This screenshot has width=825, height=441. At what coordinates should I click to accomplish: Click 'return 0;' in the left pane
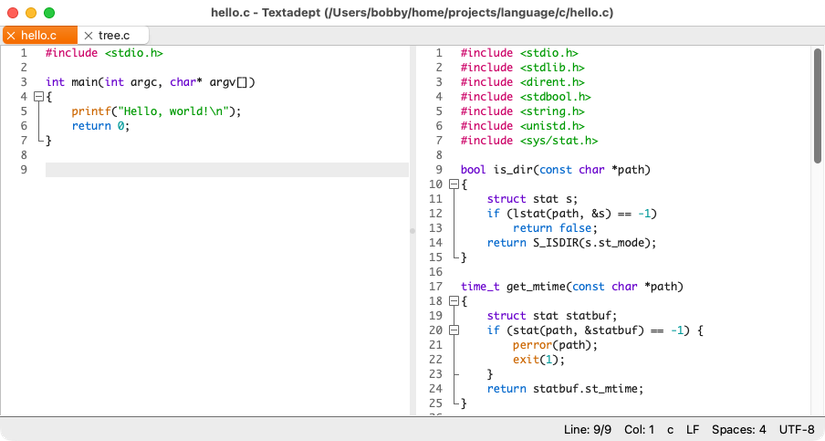coord(100,126)
